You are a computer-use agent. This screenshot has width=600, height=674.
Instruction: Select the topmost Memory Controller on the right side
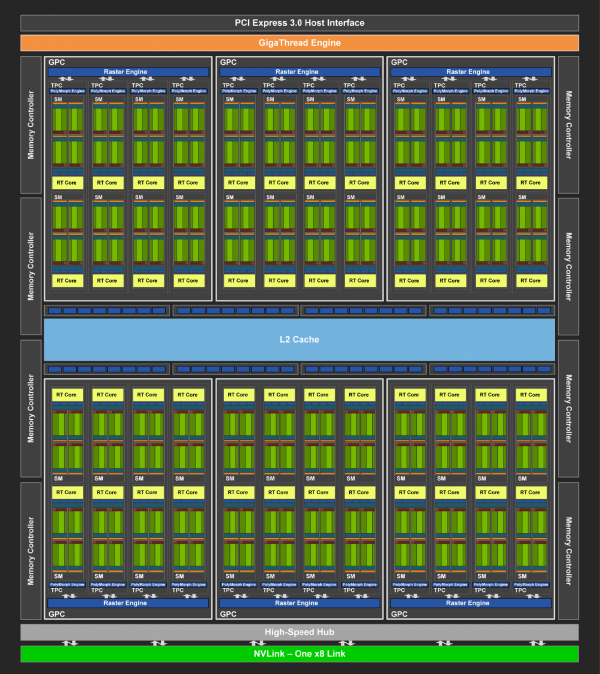568,125
